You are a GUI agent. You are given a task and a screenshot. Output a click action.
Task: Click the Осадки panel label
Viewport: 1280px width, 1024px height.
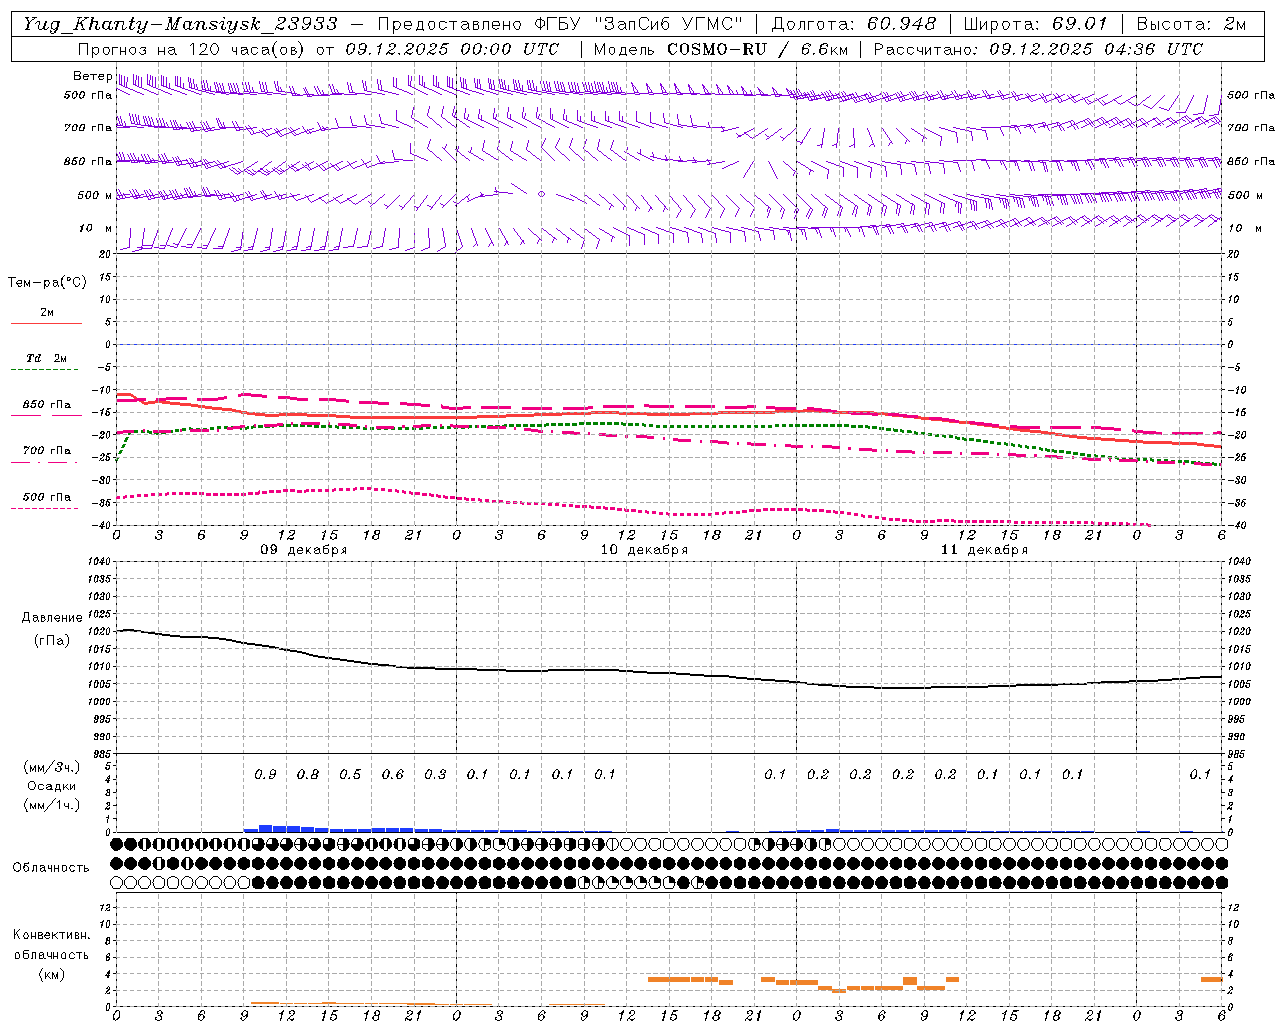51,786
